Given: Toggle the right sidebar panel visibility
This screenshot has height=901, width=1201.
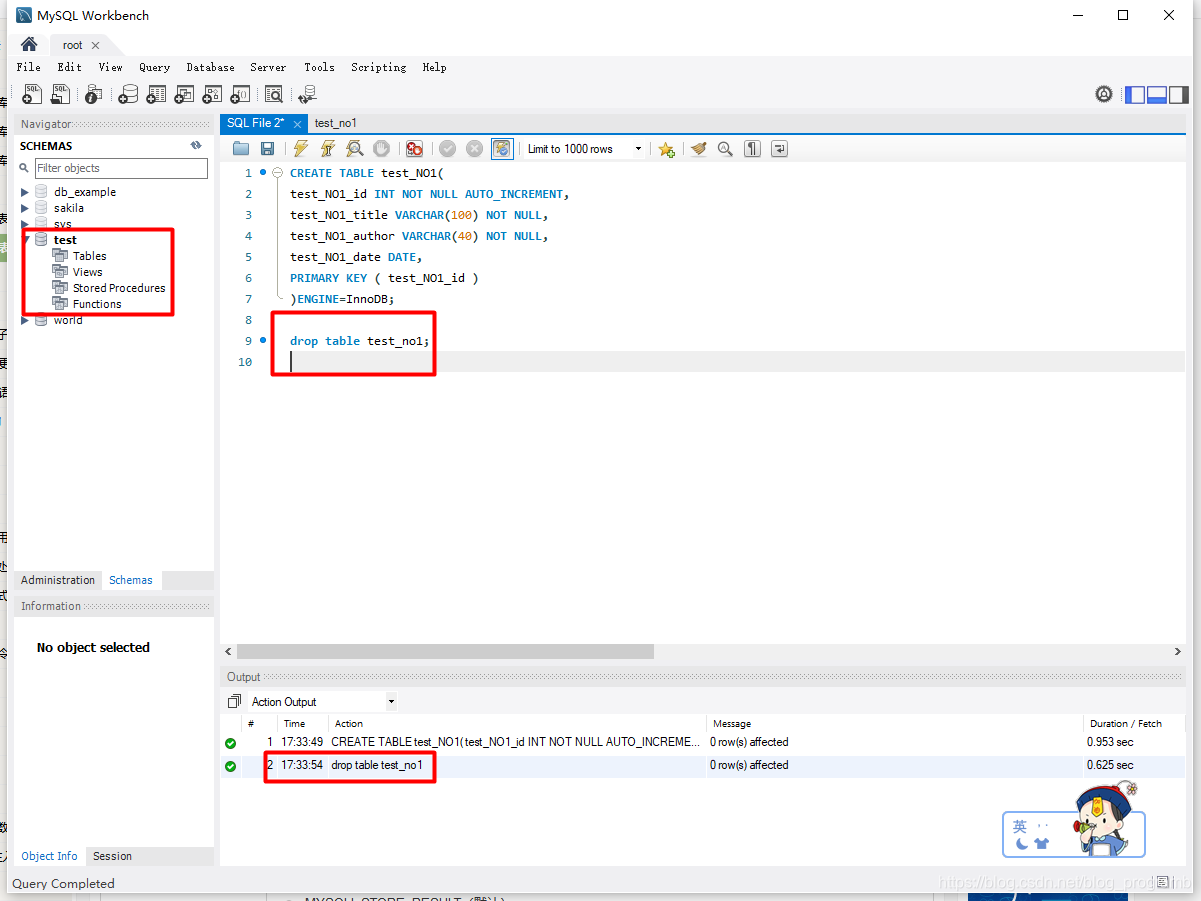Looking at the screenshot, I should coord(1179,94).
